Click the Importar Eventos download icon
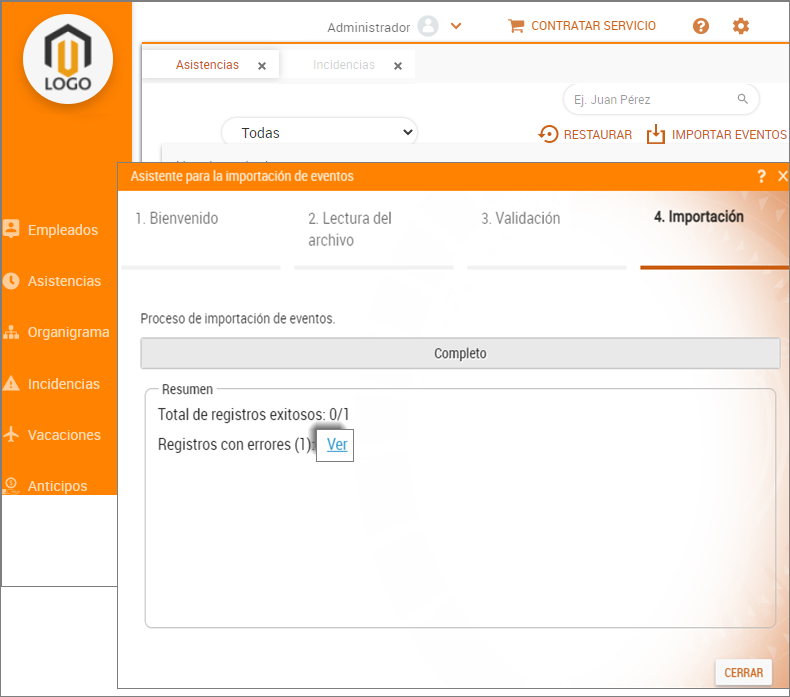790x697 pixels. point(656,134)
